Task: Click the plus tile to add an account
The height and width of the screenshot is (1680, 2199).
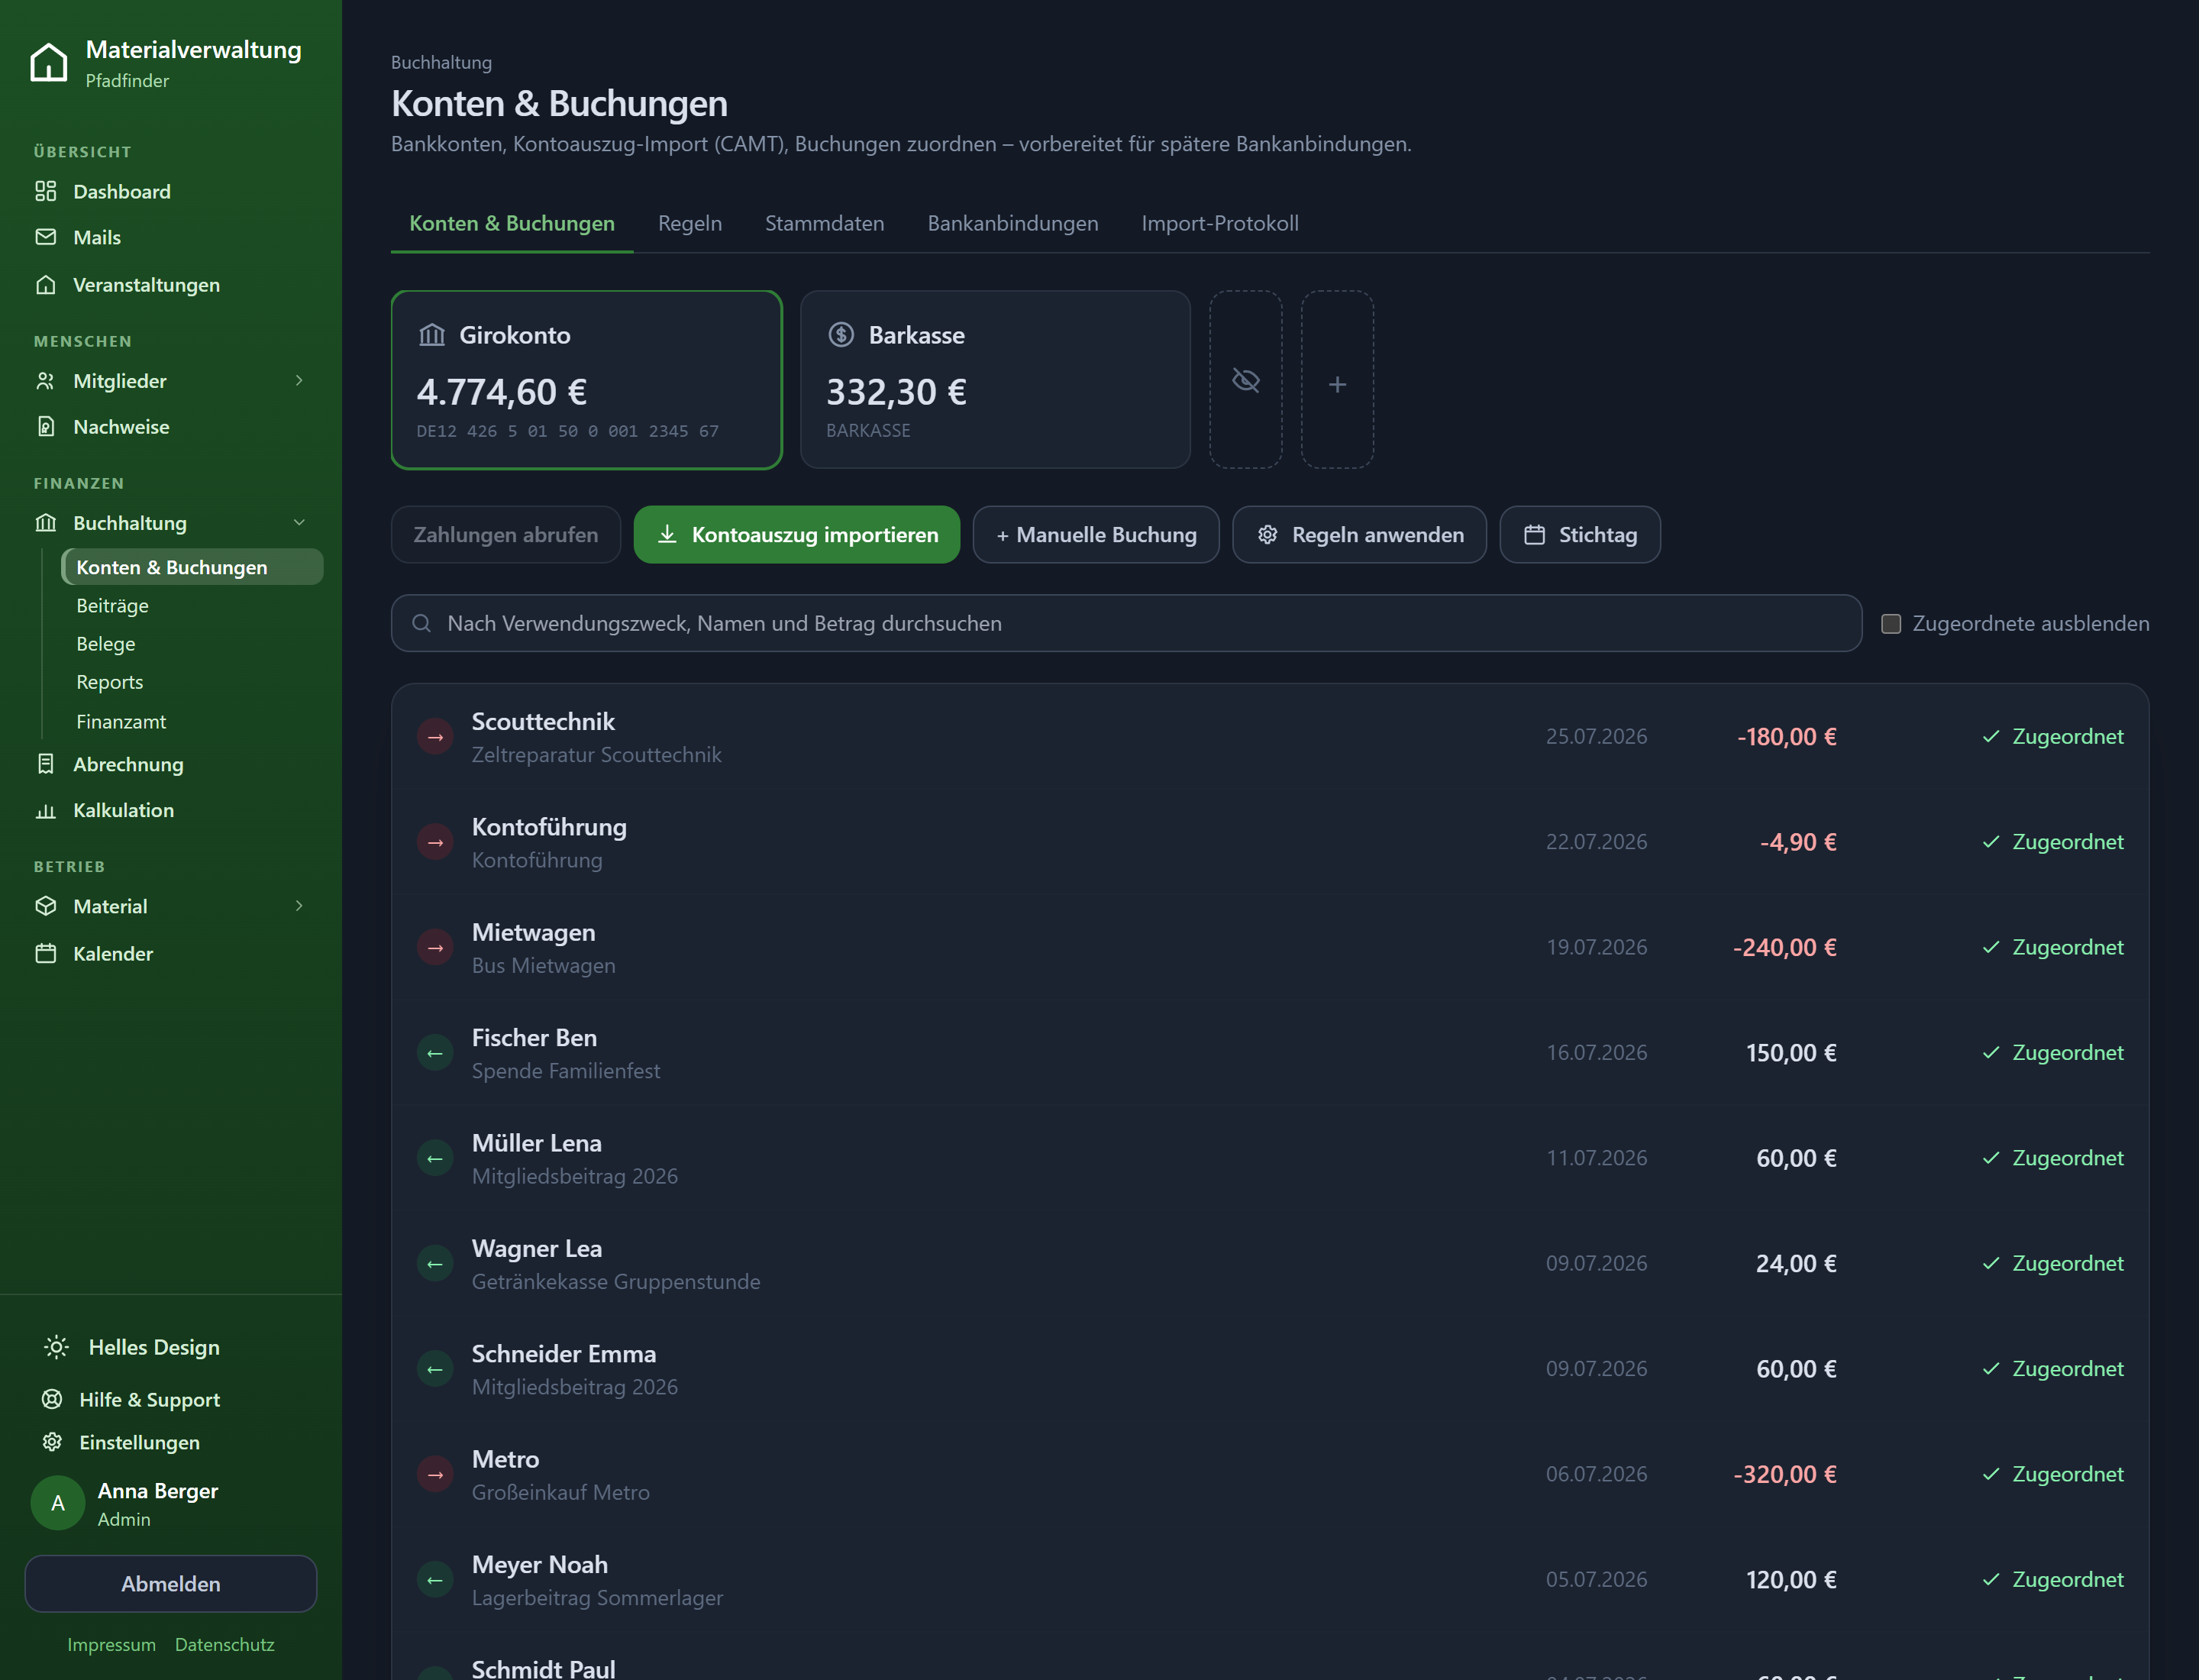Action: point(1337,380)
